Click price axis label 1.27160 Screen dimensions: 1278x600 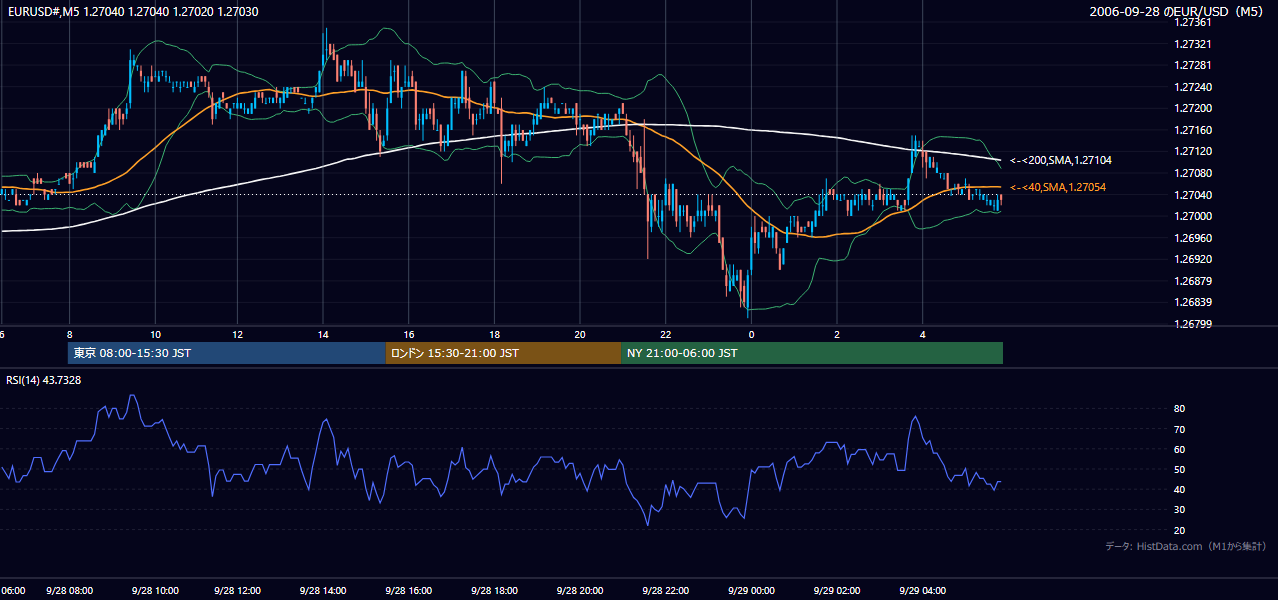pyautogui.click(x=1193, y=130)
